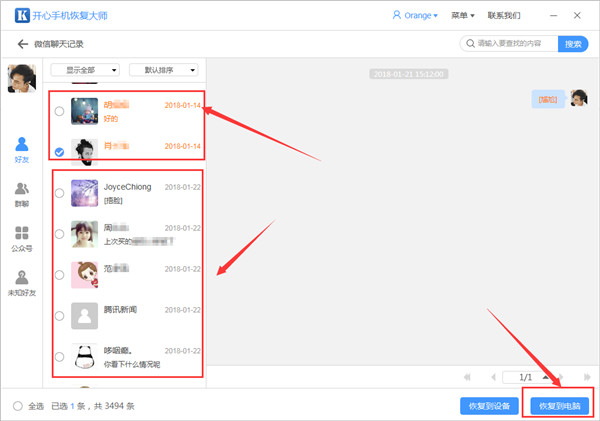Viewport: 600px width, 421px height.
Task: Open the 好友 friends sidebar section
Action: [21, 149]
